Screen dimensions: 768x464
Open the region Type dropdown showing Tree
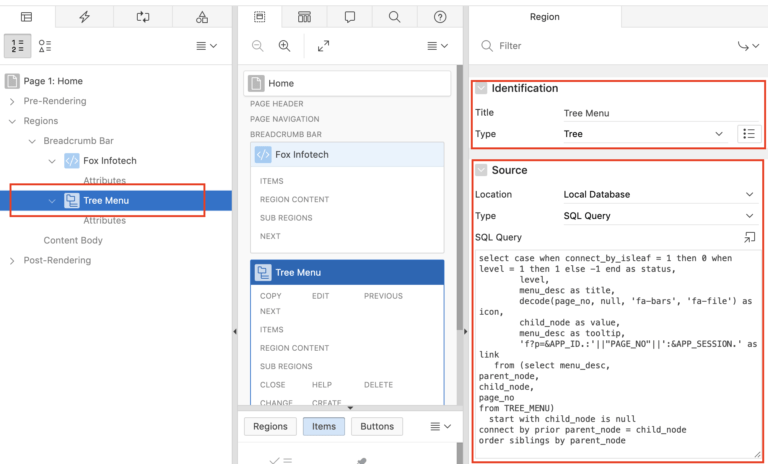tap(645, 134)
